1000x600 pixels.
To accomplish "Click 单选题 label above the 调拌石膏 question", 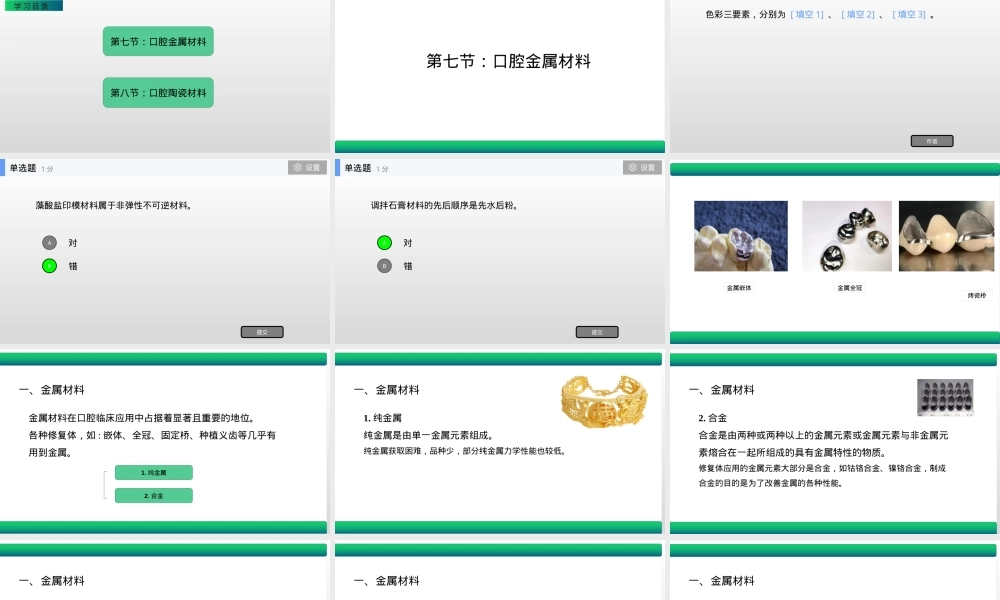I will tap(358, 168).
